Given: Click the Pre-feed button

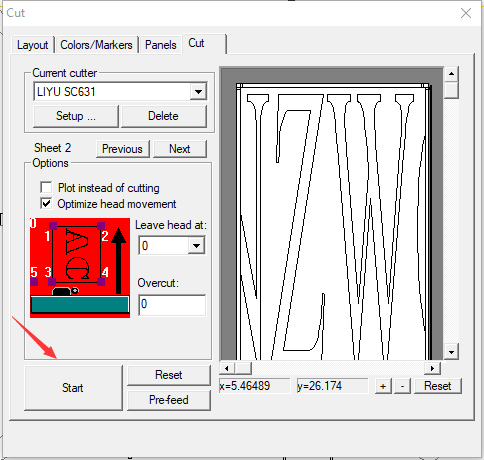Looking at the screenshot, I should tap(169, 400).
